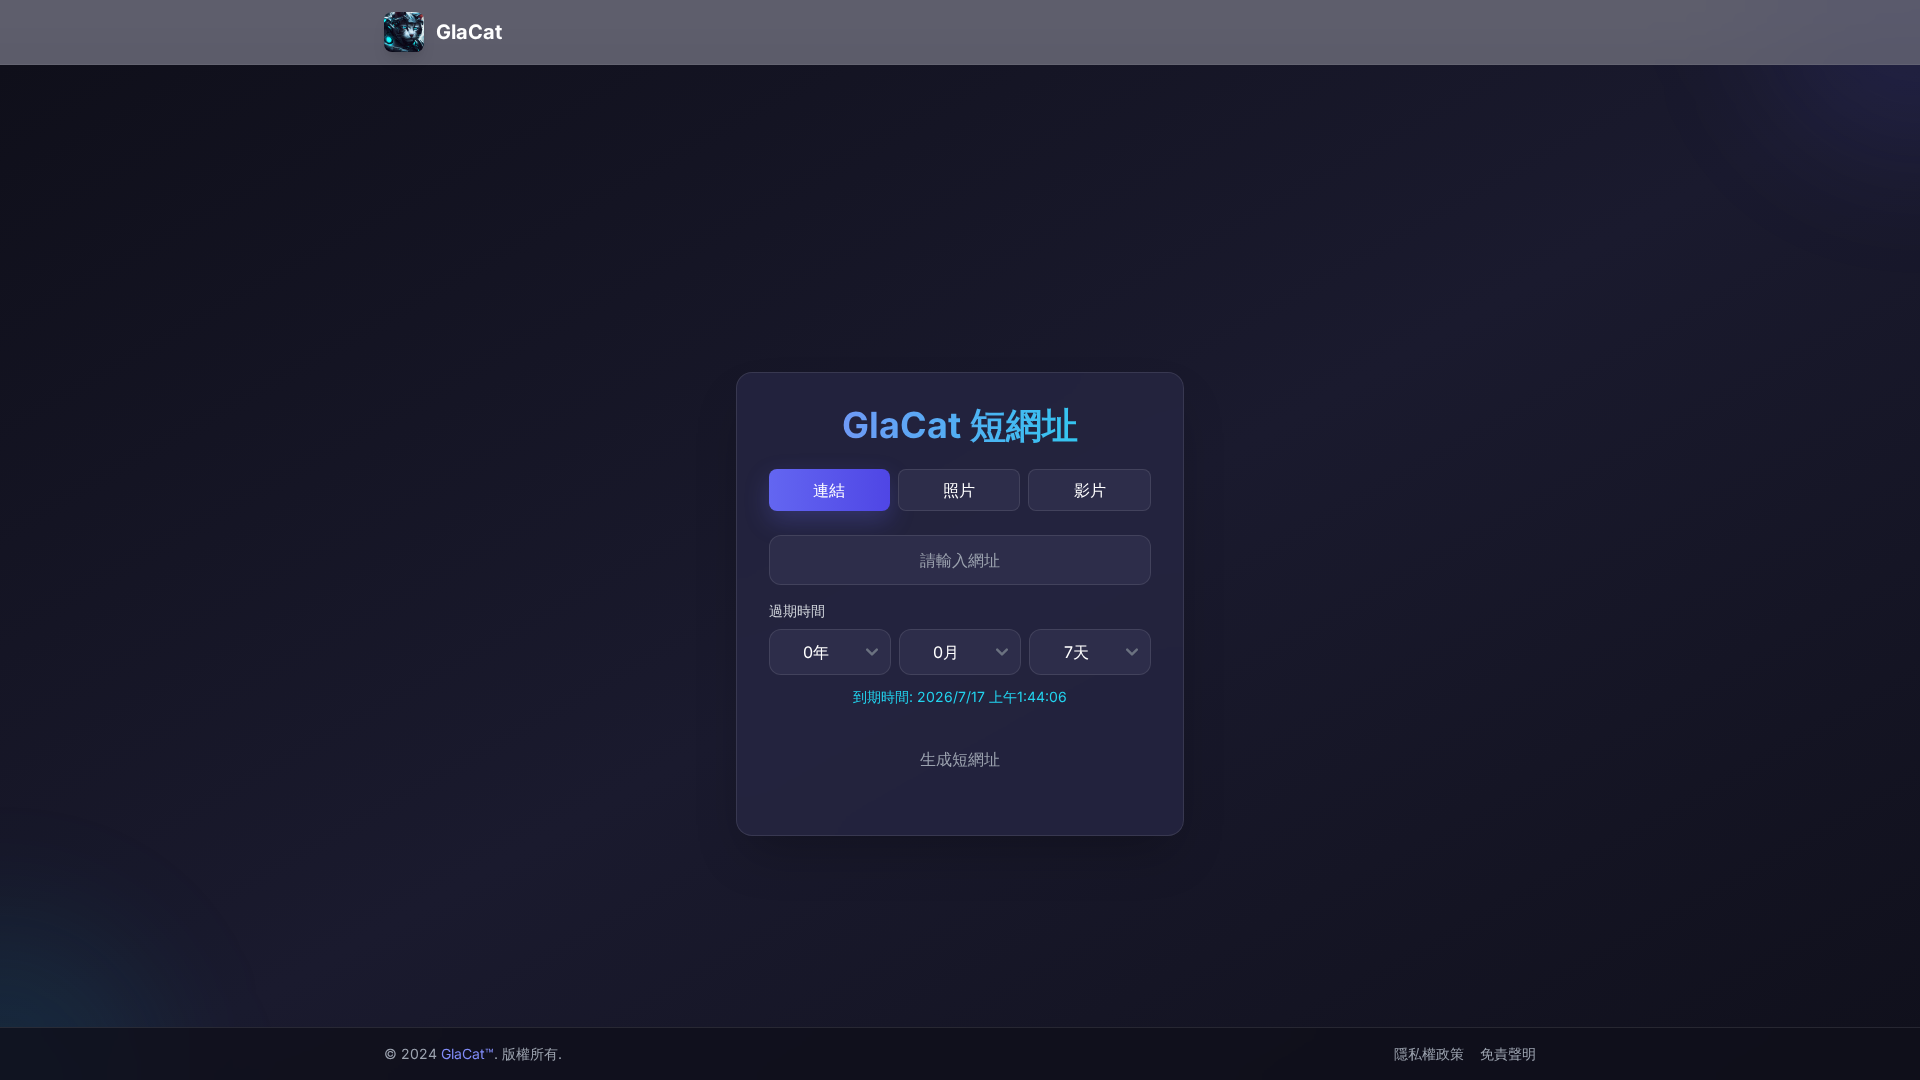Viewport: 1920px width, 1080px height.
Task: Click the 到期時間 expiry date text
Action: pyautogui.click(x=960, y=697)
